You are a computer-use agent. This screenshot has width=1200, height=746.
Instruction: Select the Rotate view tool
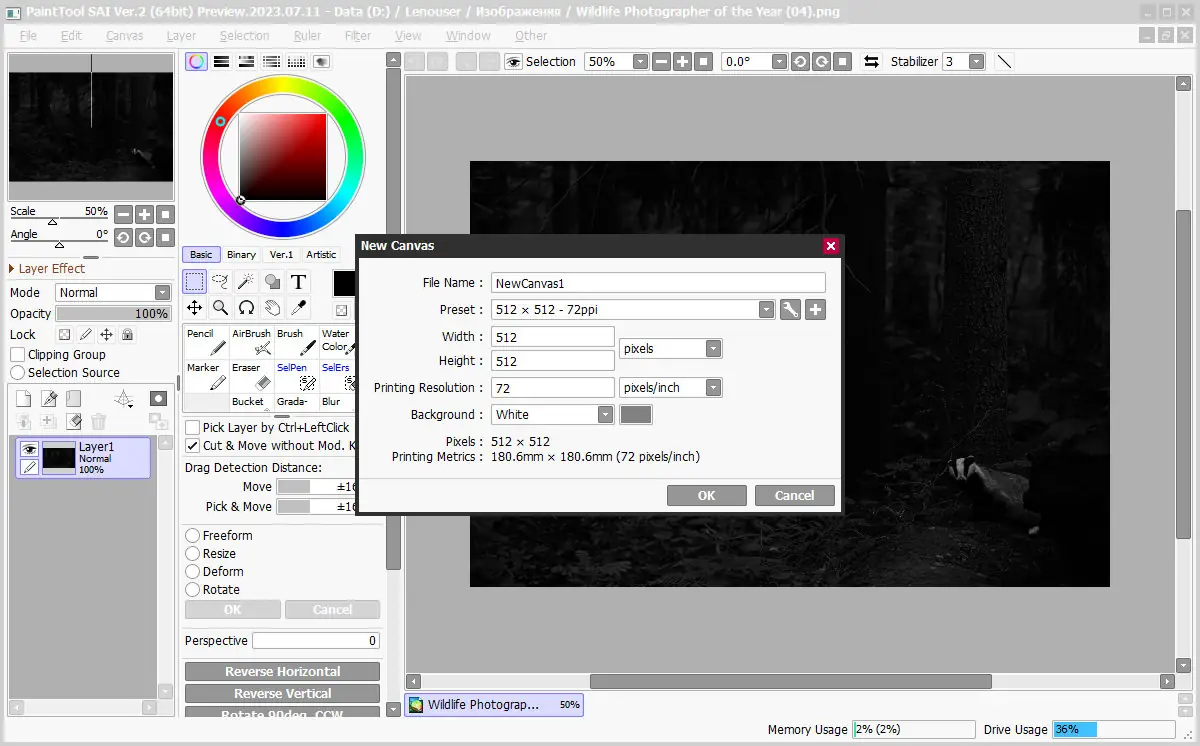(246, 308)
